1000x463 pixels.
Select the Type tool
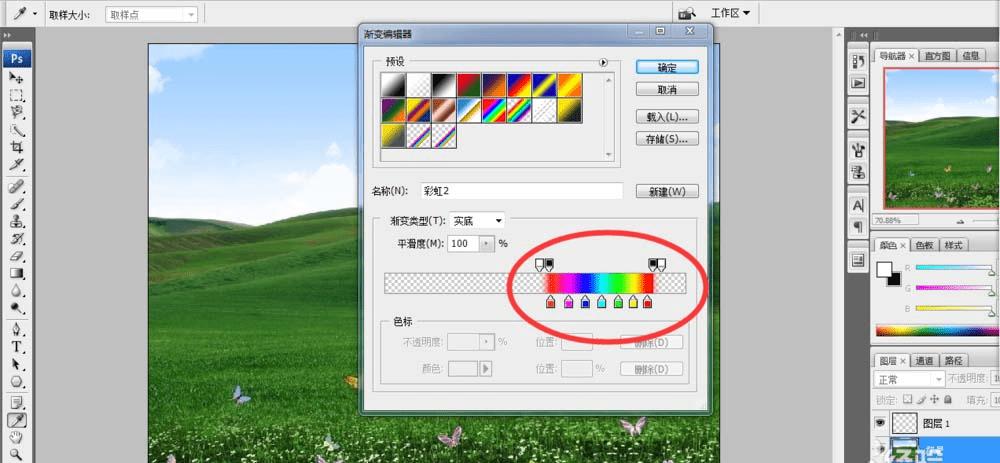coord(17,348)
